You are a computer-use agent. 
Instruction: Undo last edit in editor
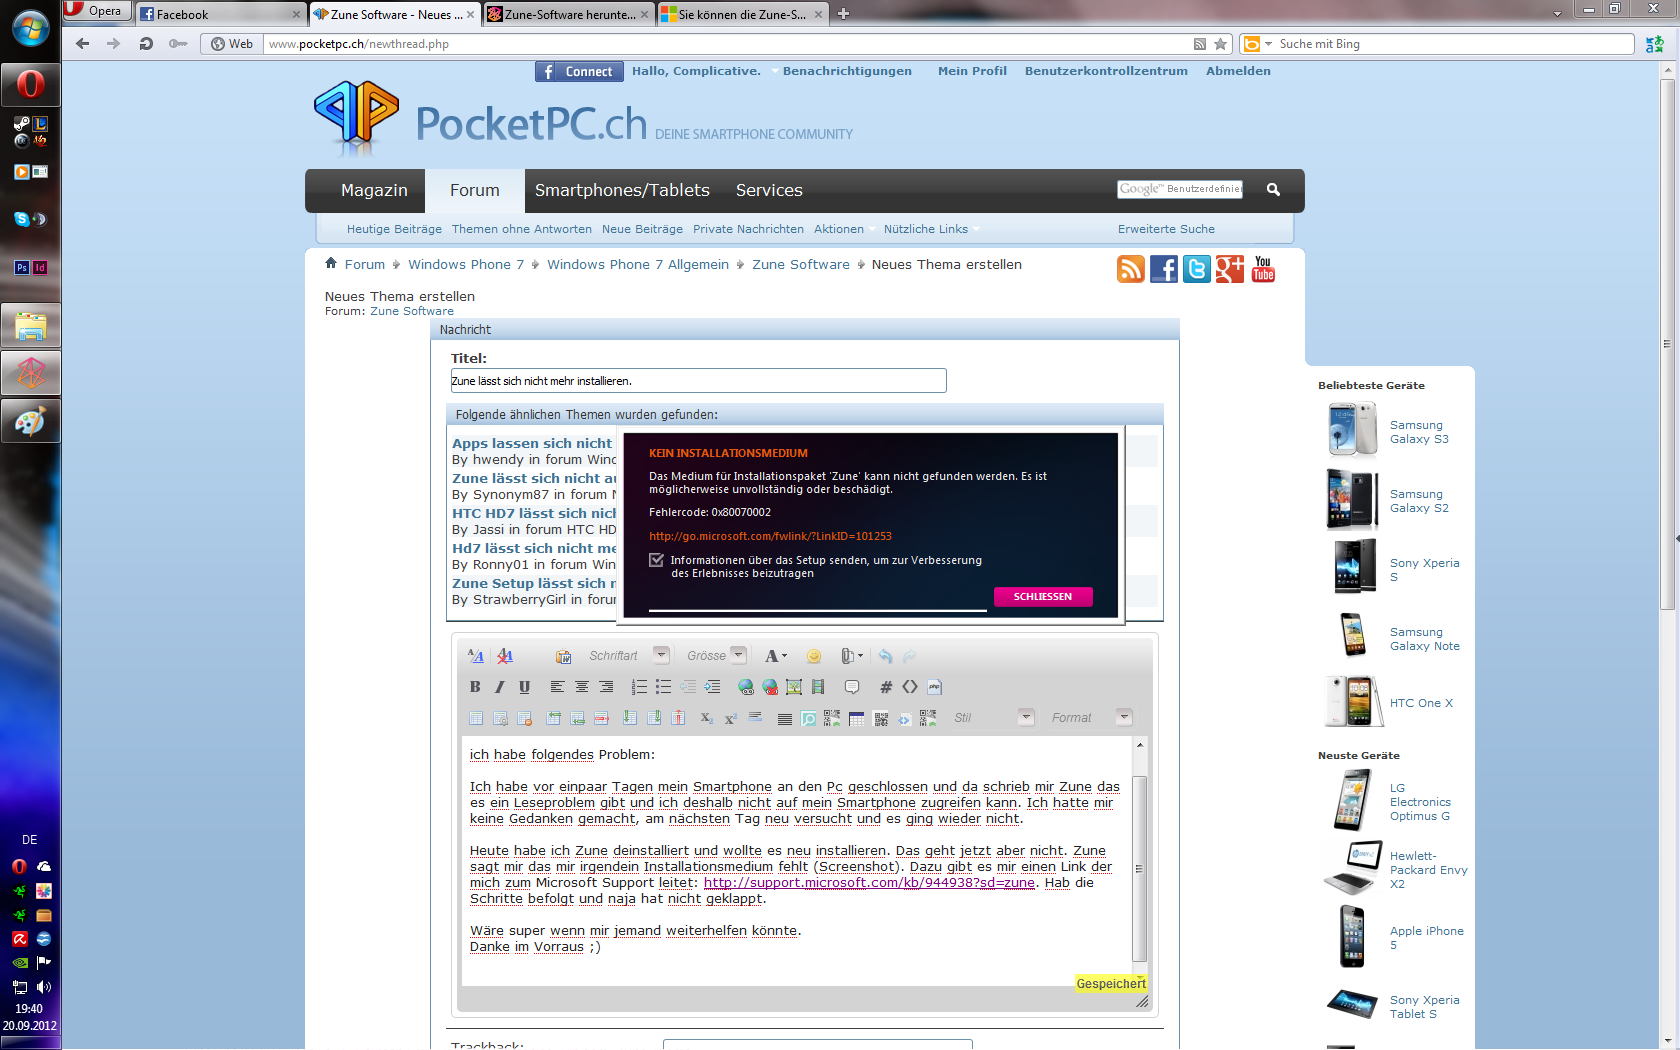click(x=885, y=656)
